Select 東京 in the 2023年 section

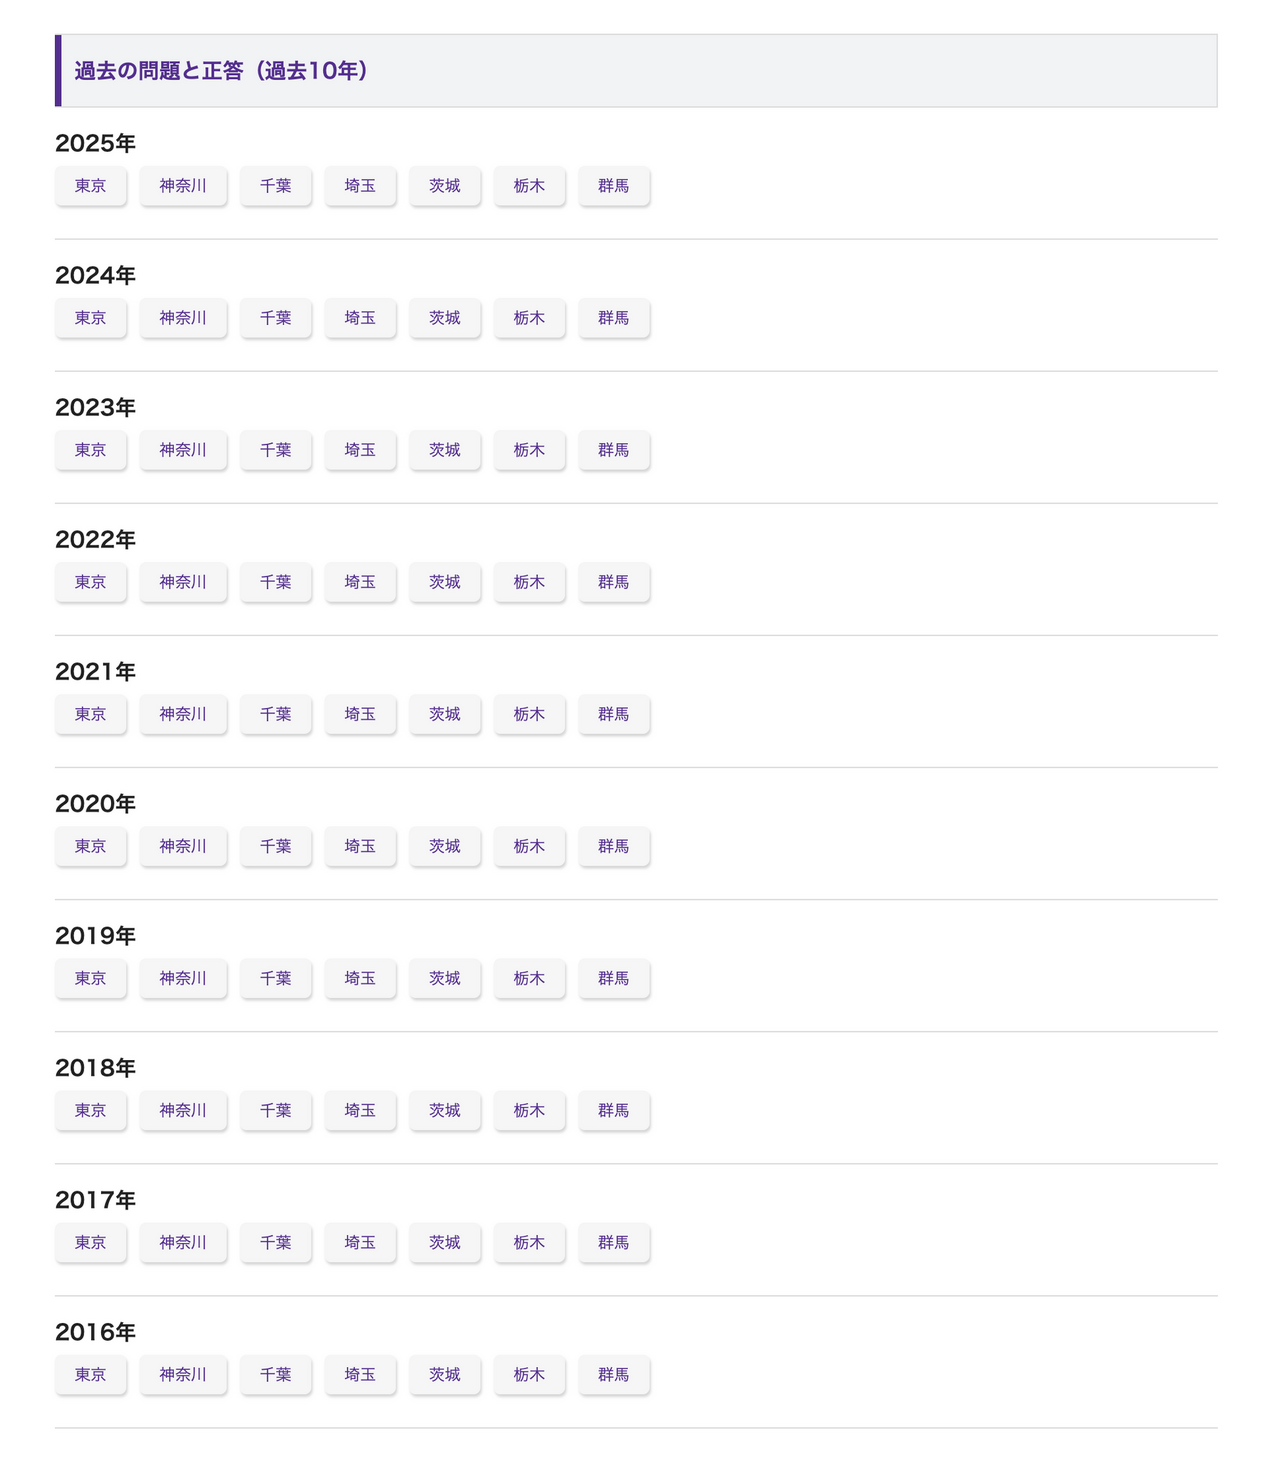[x=90, y=450]
